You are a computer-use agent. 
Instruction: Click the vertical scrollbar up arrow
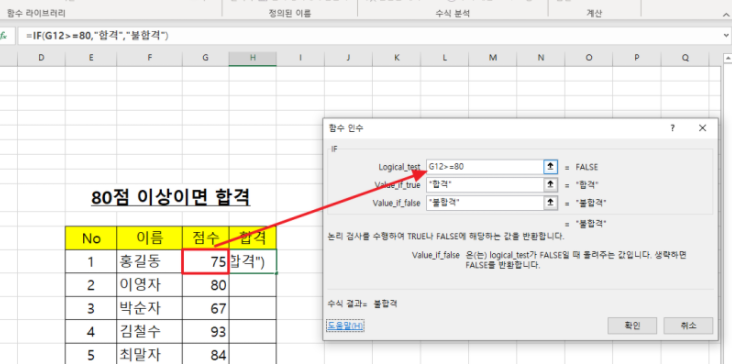[727, 58]
